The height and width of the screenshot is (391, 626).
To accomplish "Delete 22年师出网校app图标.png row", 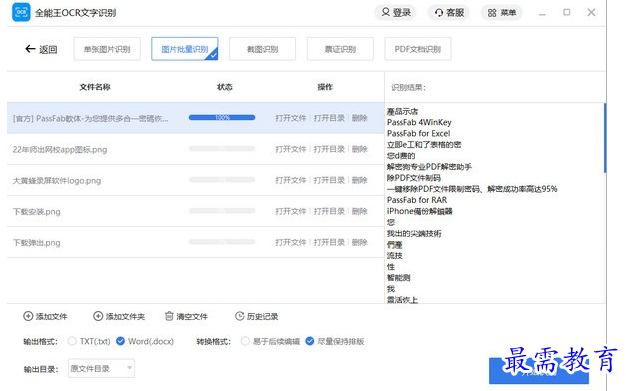I will (359, 149).
